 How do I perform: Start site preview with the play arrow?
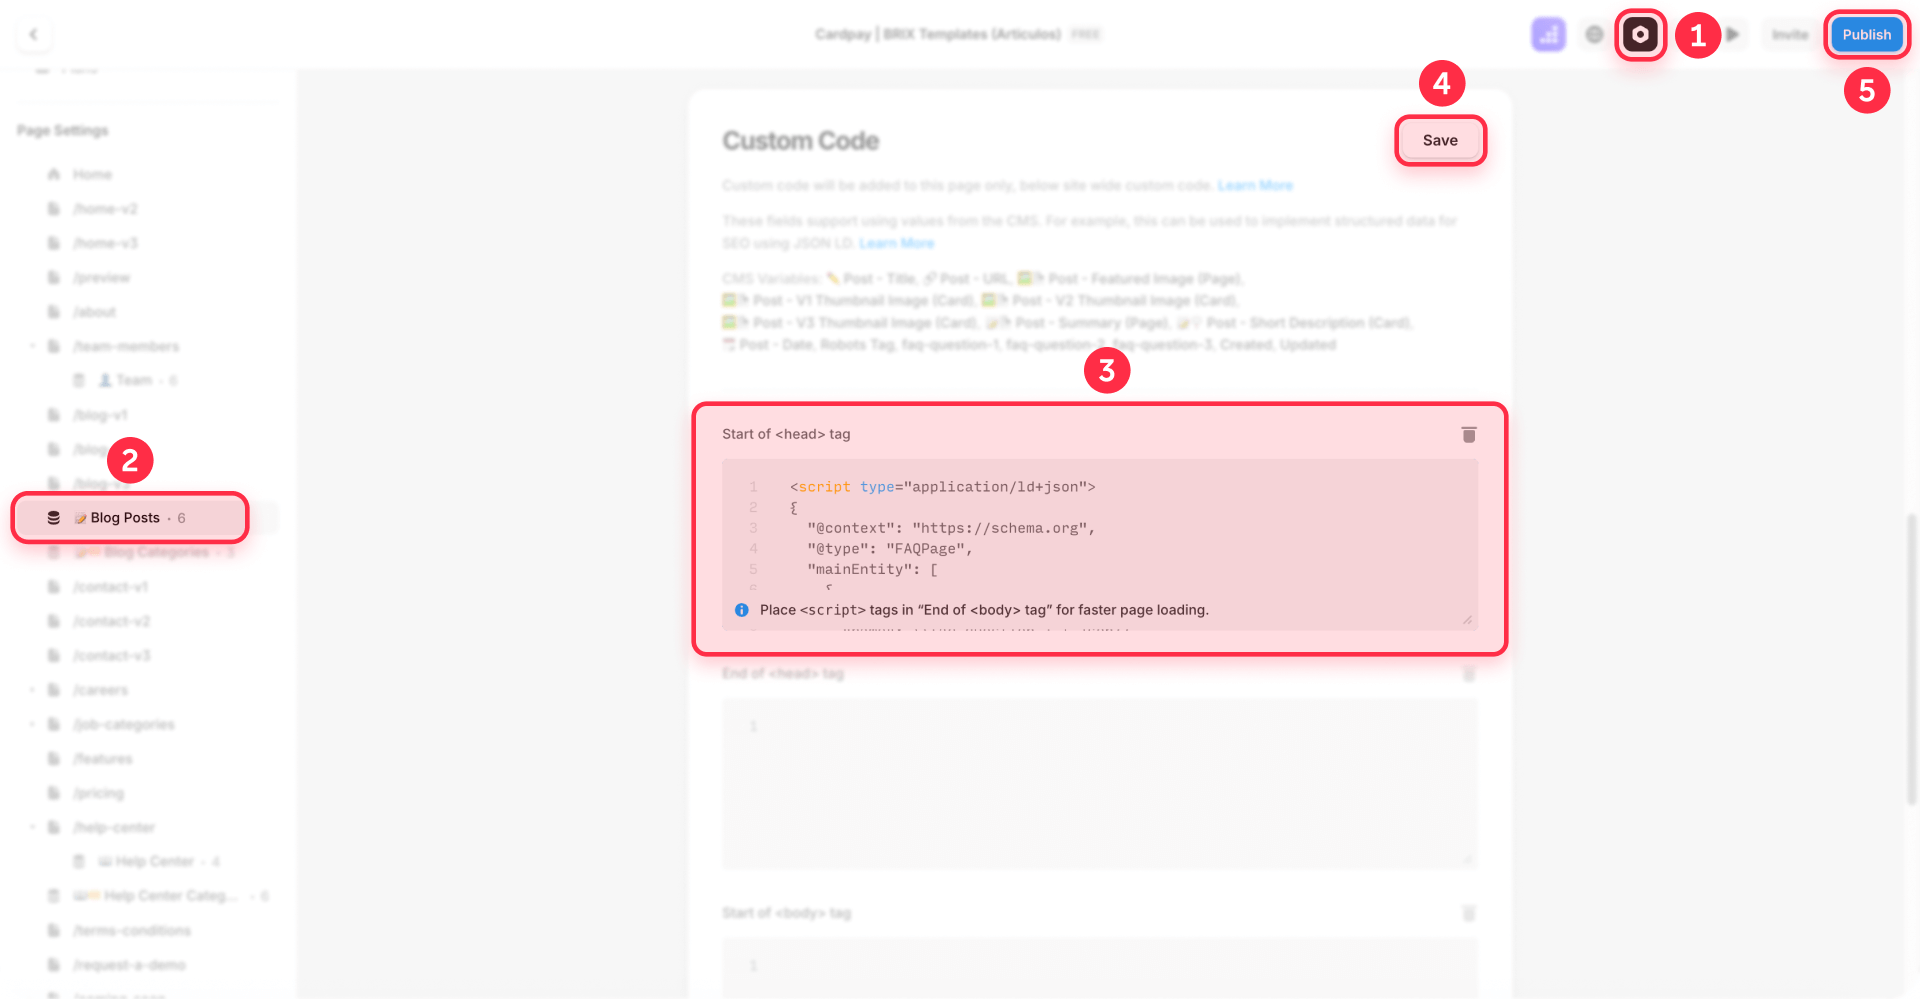[1735, 33]
